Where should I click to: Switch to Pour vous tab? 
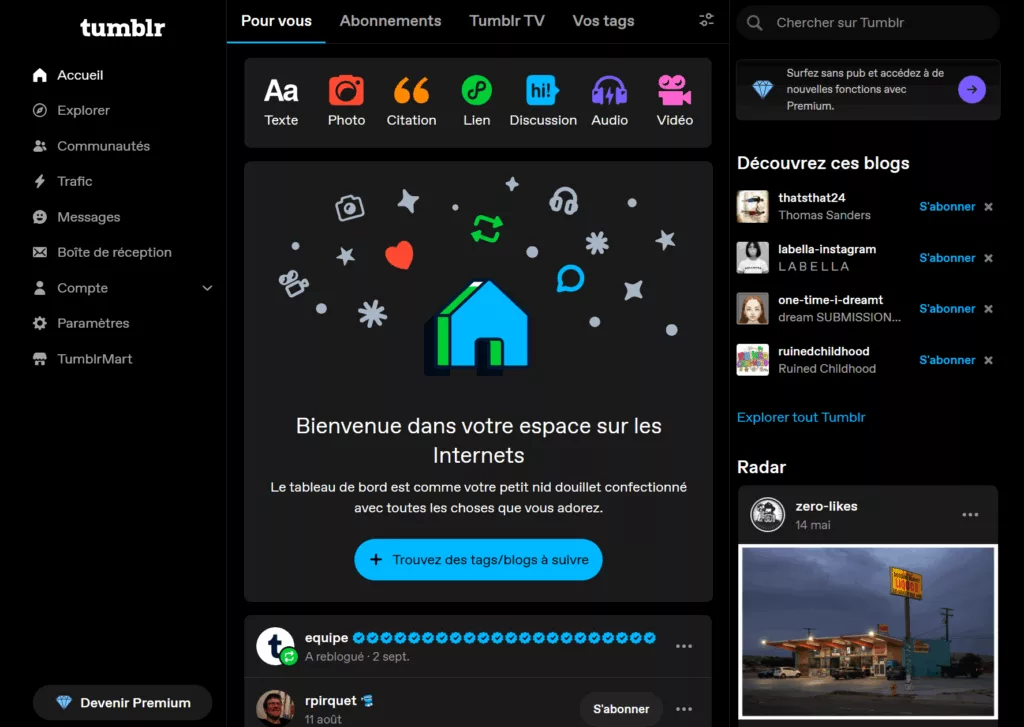tap(276, 21)
